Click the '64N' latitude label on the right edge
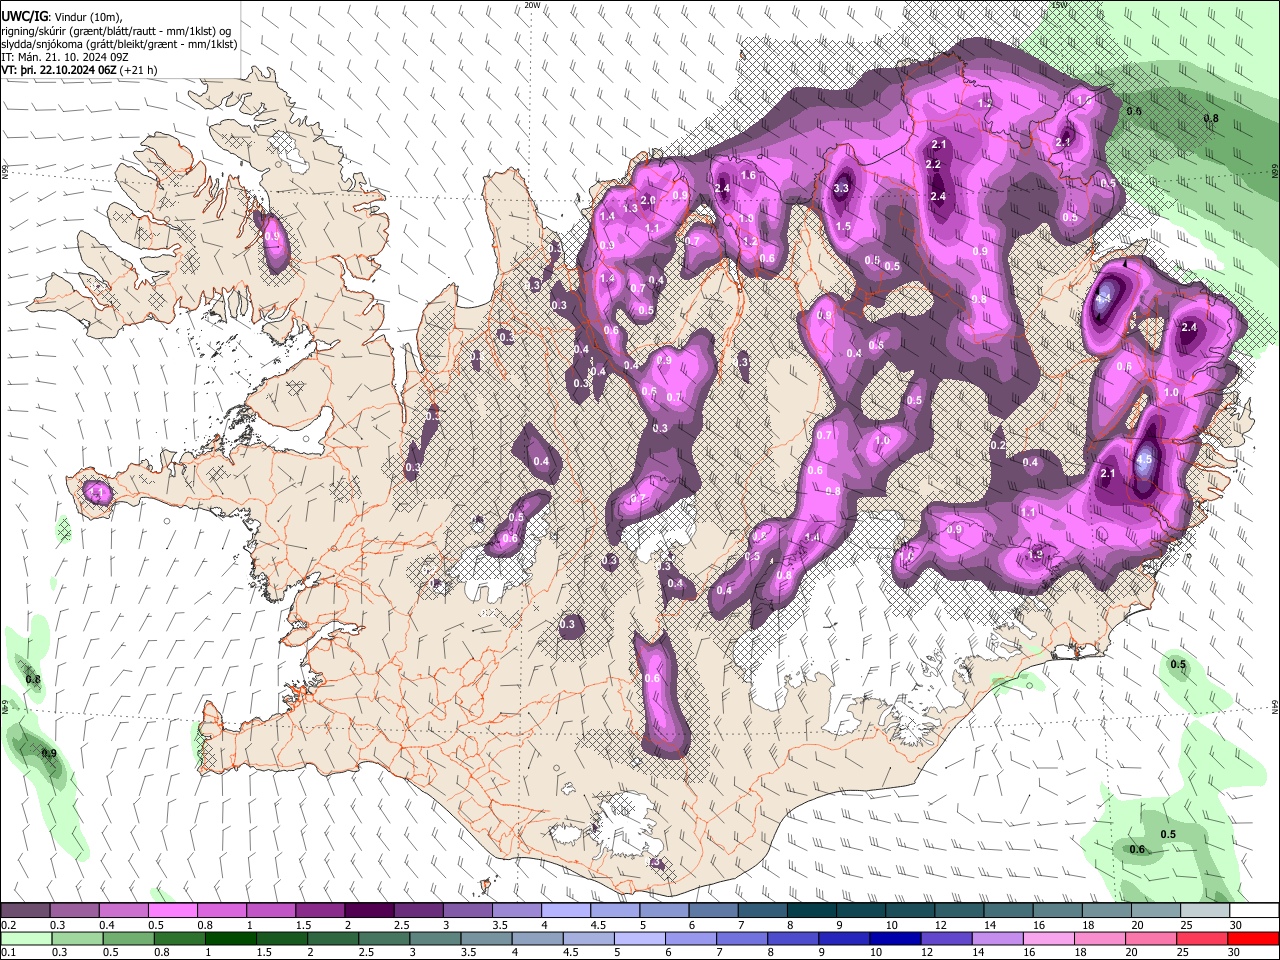 (x=1275, y=706)
